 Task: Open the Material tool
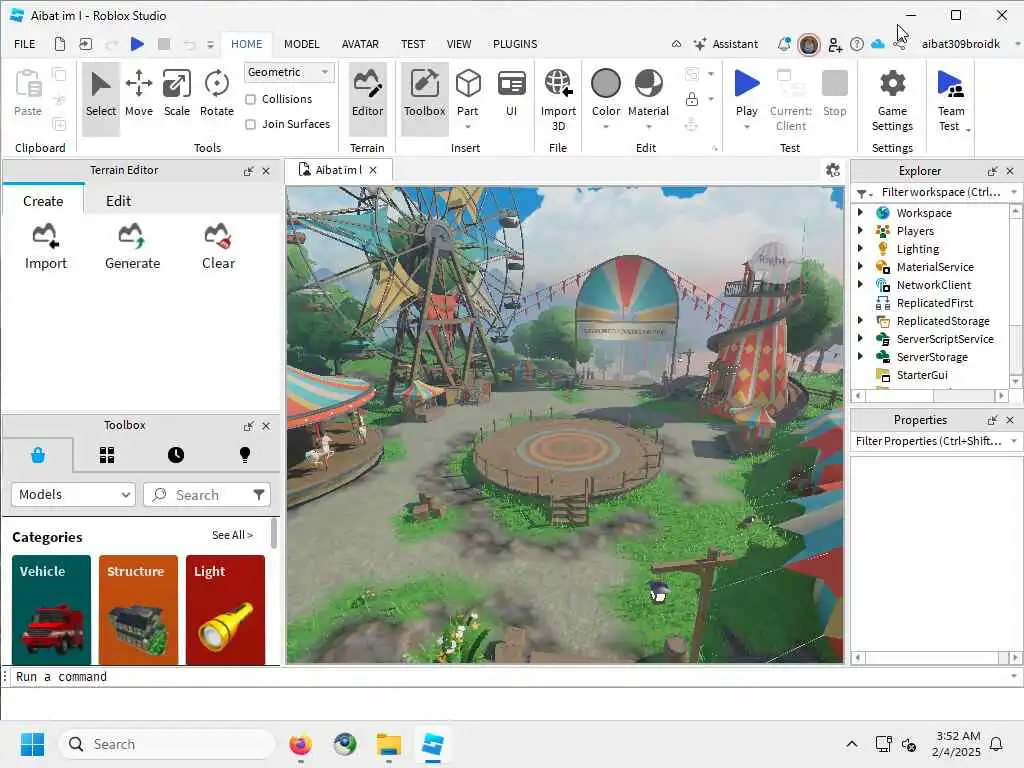(x=648, y=94)
